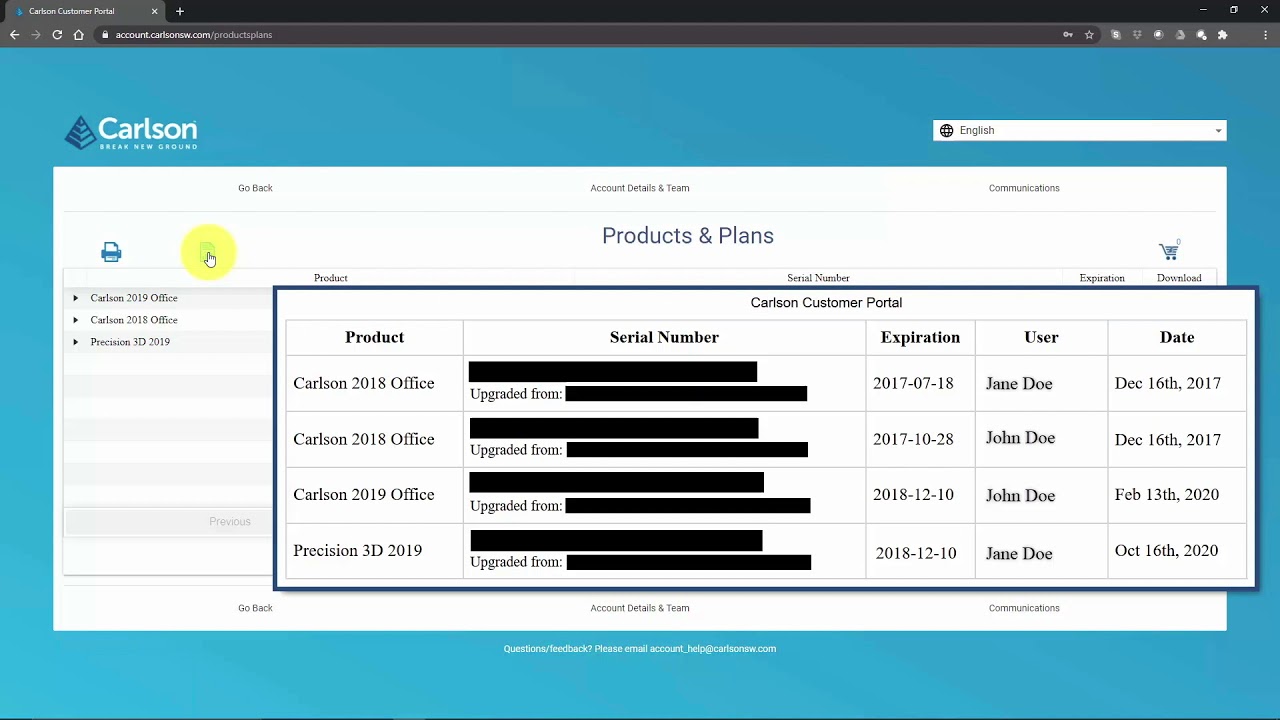
Task: Click the globe icon in language selector
Action: pyautogui.click(x=947, y=131)
